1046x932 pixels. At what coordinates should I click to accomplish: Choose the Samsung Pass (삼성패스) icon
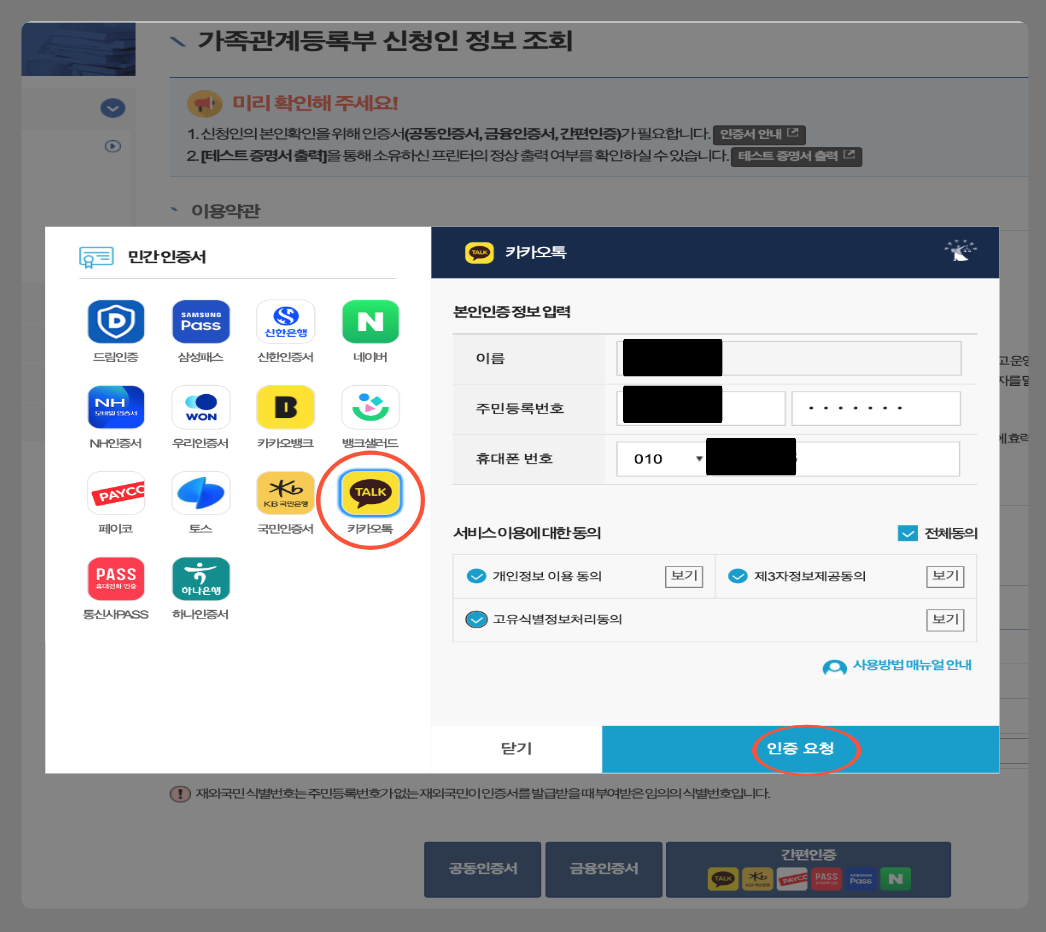(200, 322)
